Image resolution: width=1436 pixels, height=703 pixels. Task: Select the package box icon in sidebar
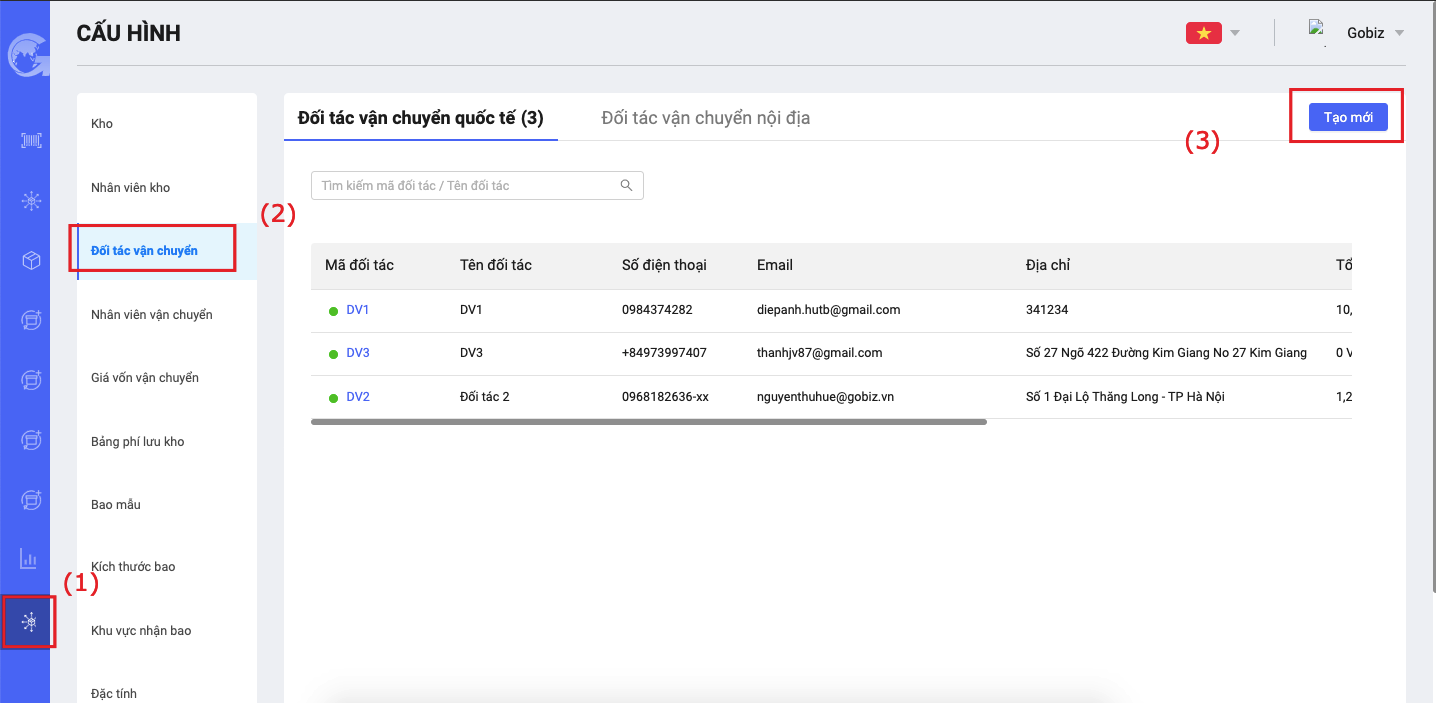click(31, 261)
